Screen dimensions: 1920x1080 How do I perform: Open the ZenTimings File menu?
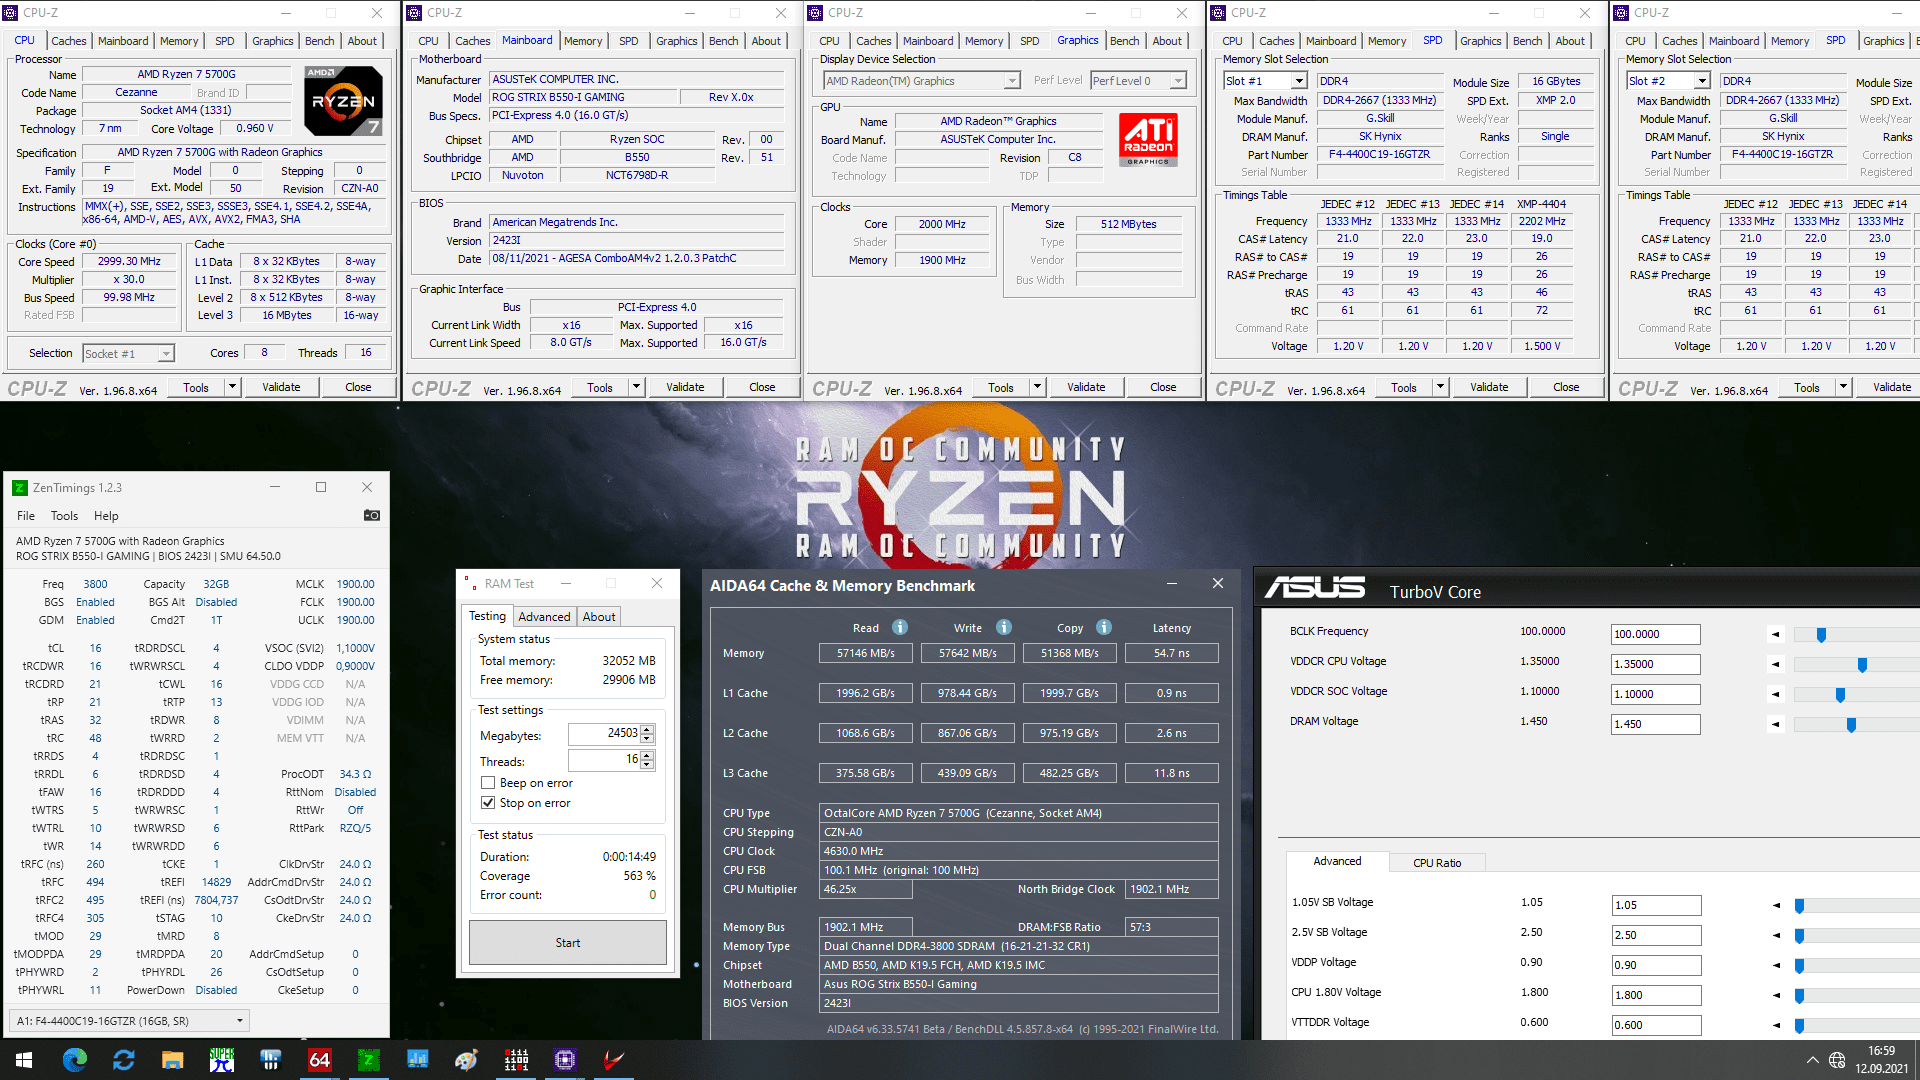point(26,516)
